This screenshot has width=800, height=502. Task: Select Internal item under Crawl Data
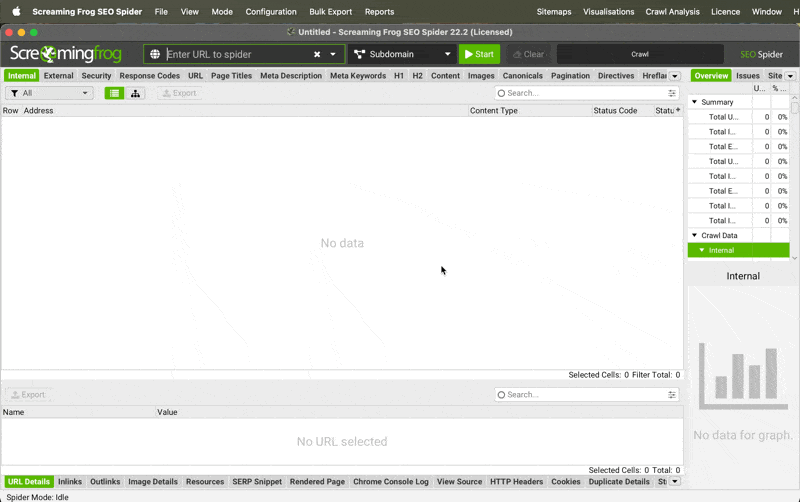click(721, 250)
